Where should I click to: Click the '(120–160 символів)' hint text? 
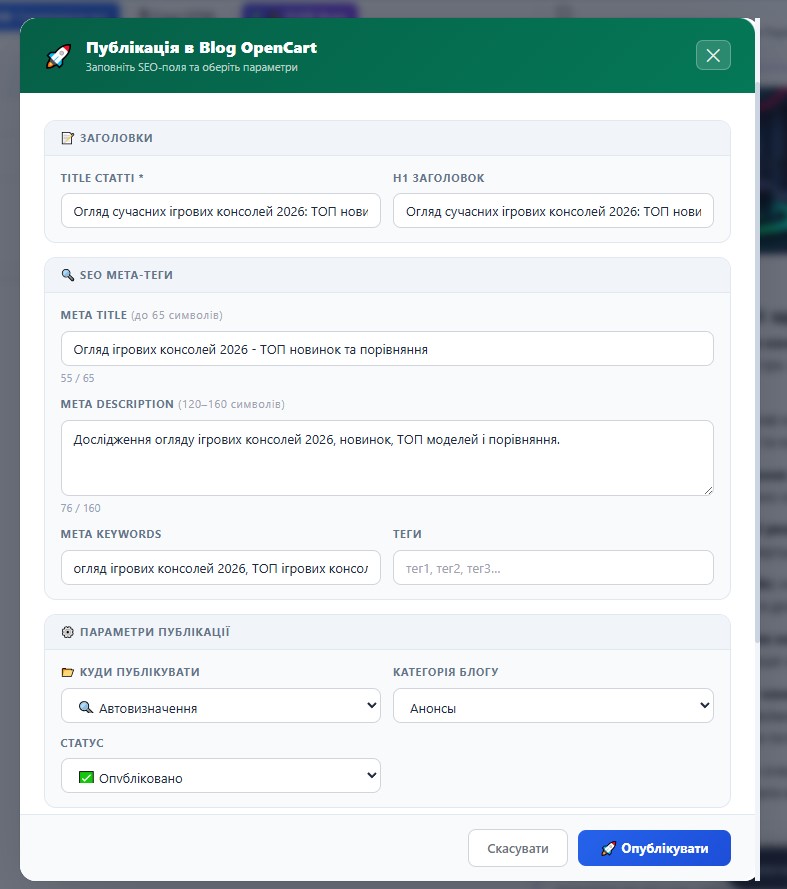[231, 404]
